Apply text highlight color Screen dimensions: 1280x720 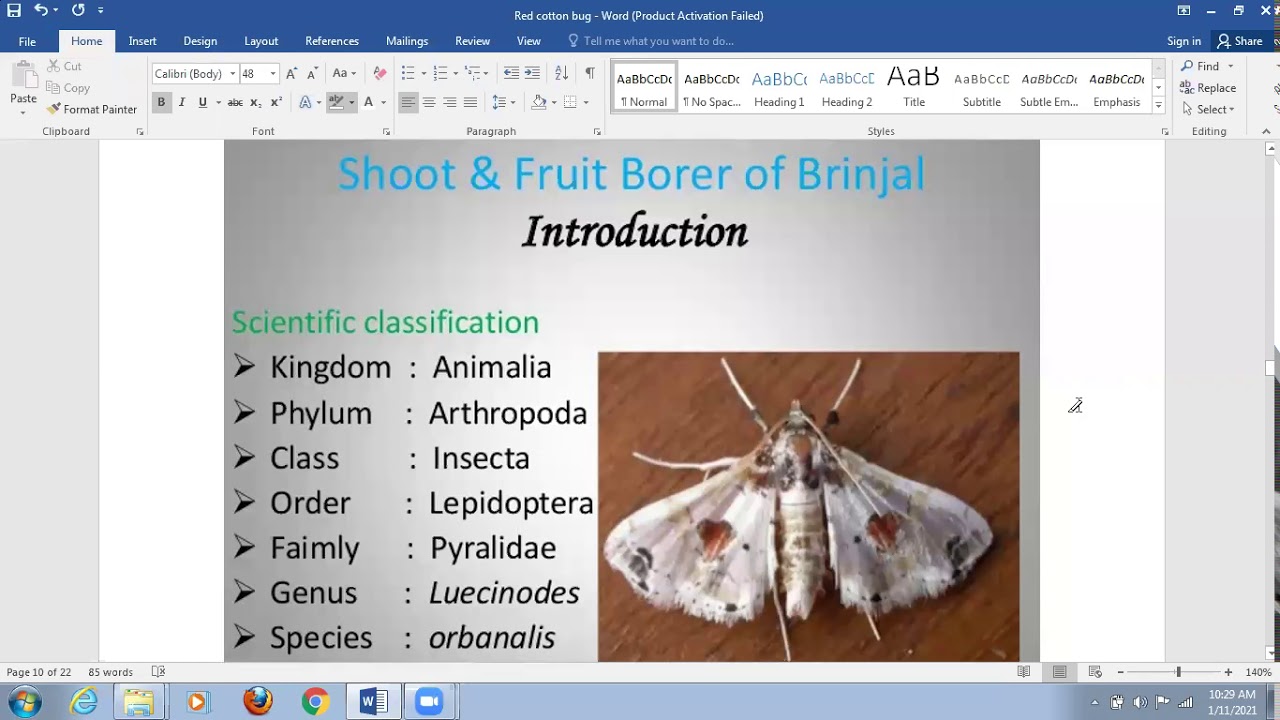point(336,102)
